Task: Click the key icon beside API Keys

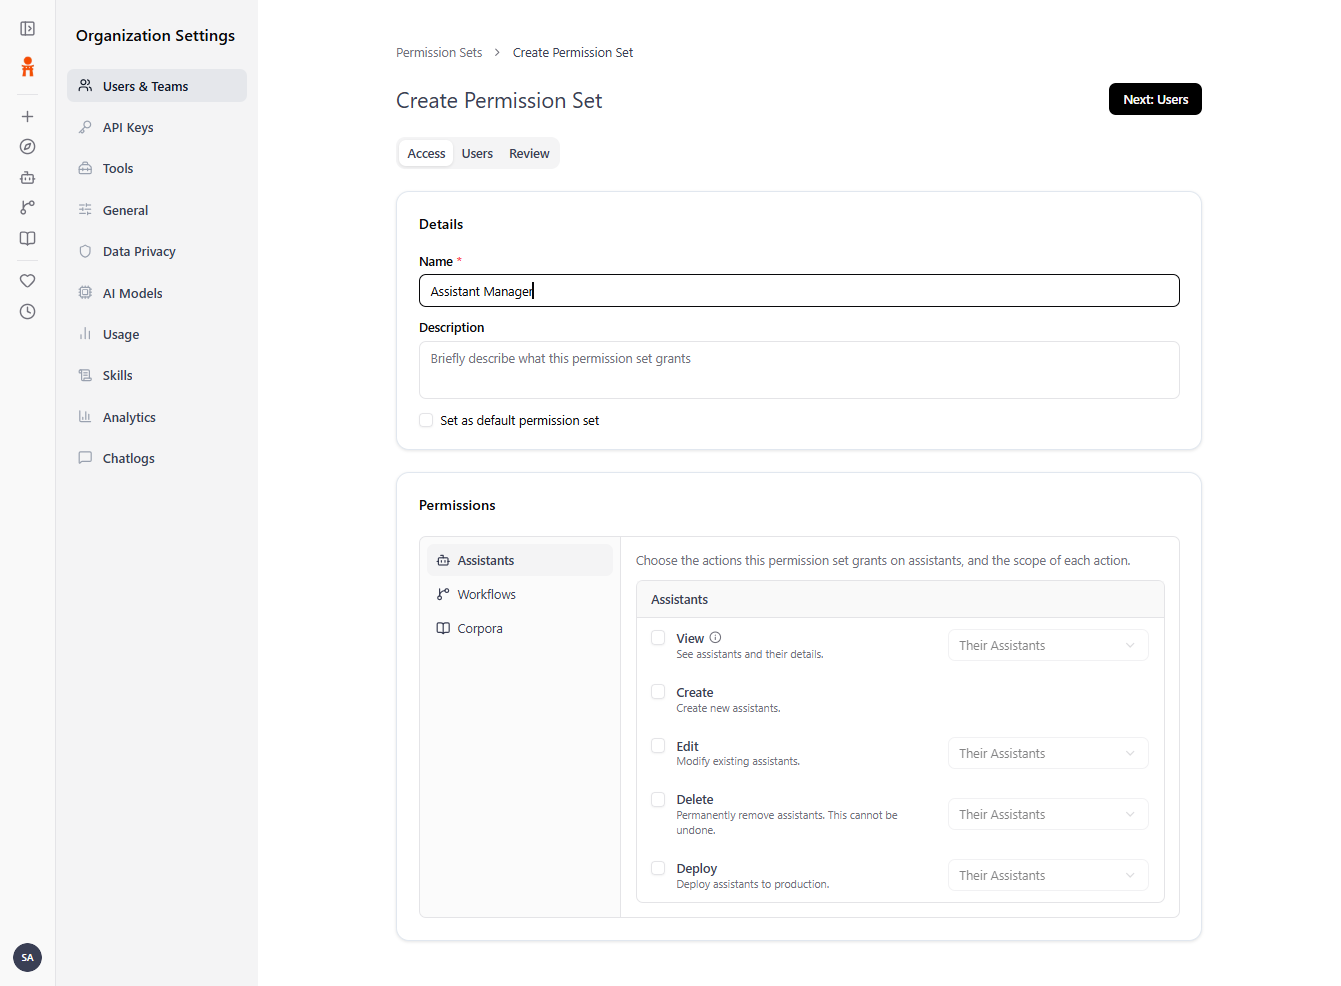Action: coord(85,127)
